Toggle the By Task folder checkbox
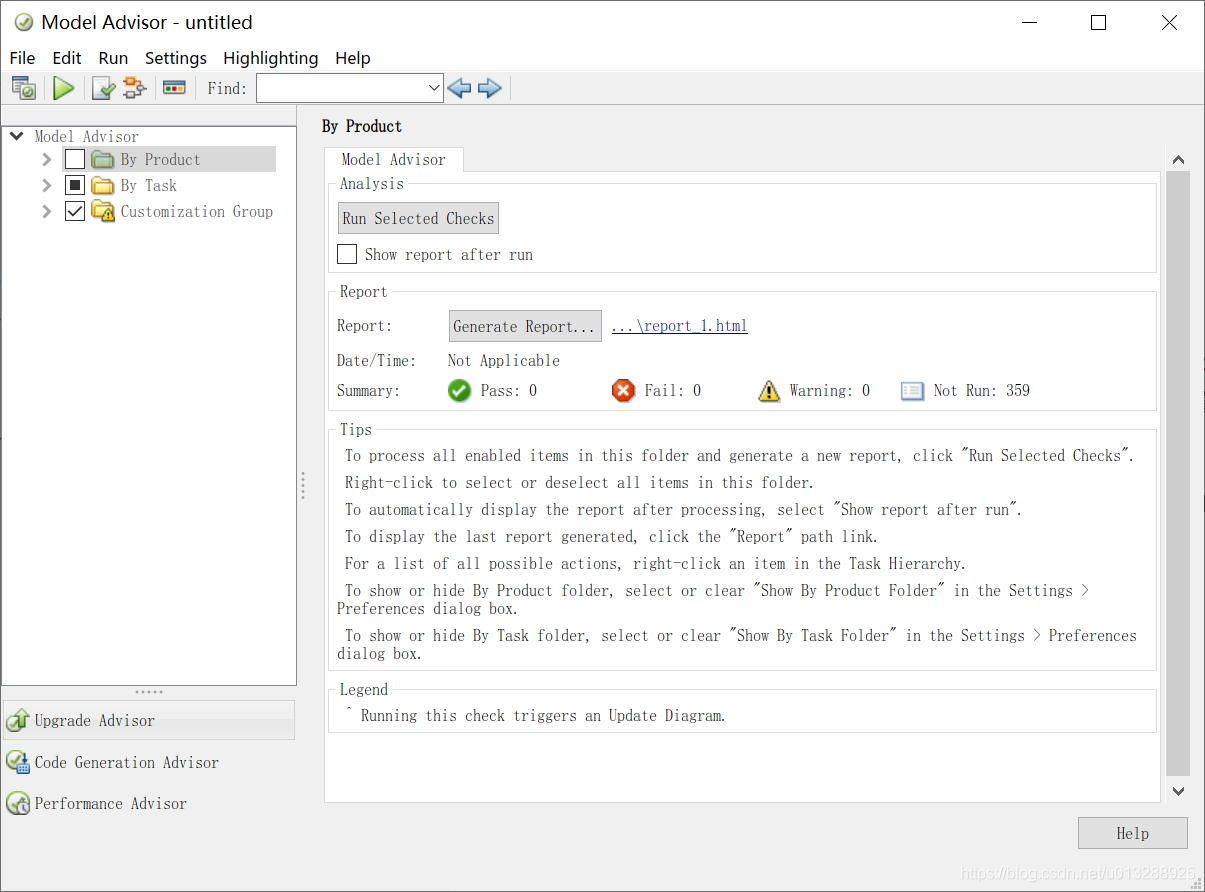 (x=75, y=185)
